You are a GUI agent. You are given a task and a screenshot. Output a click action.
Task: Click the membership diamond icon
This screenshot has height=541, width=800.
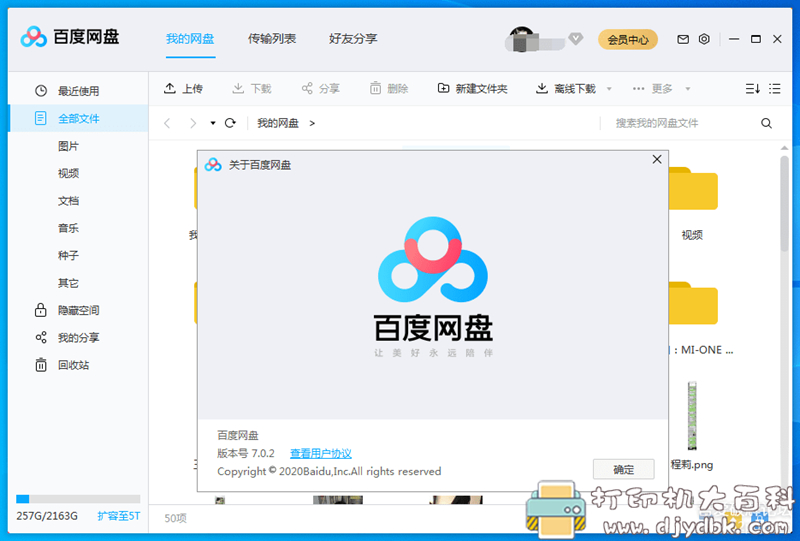[x=576, y=39]
